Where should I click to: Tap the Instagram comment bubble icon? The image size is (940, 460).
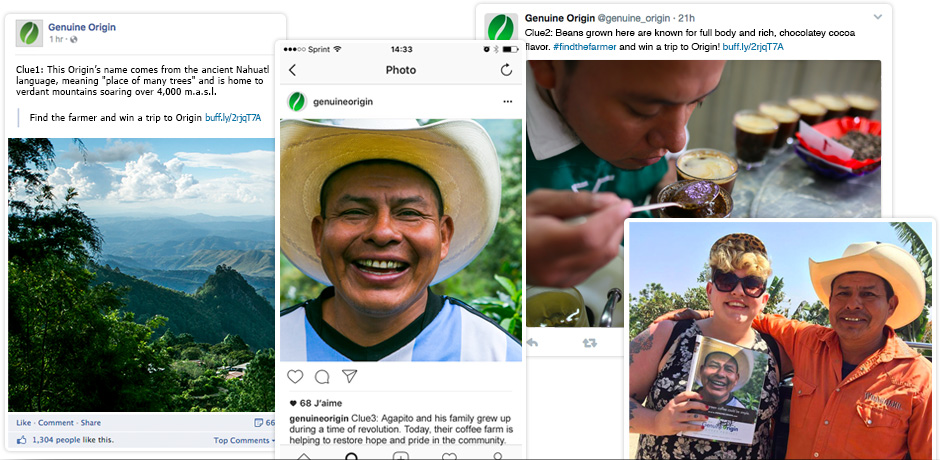click(322, 377)
